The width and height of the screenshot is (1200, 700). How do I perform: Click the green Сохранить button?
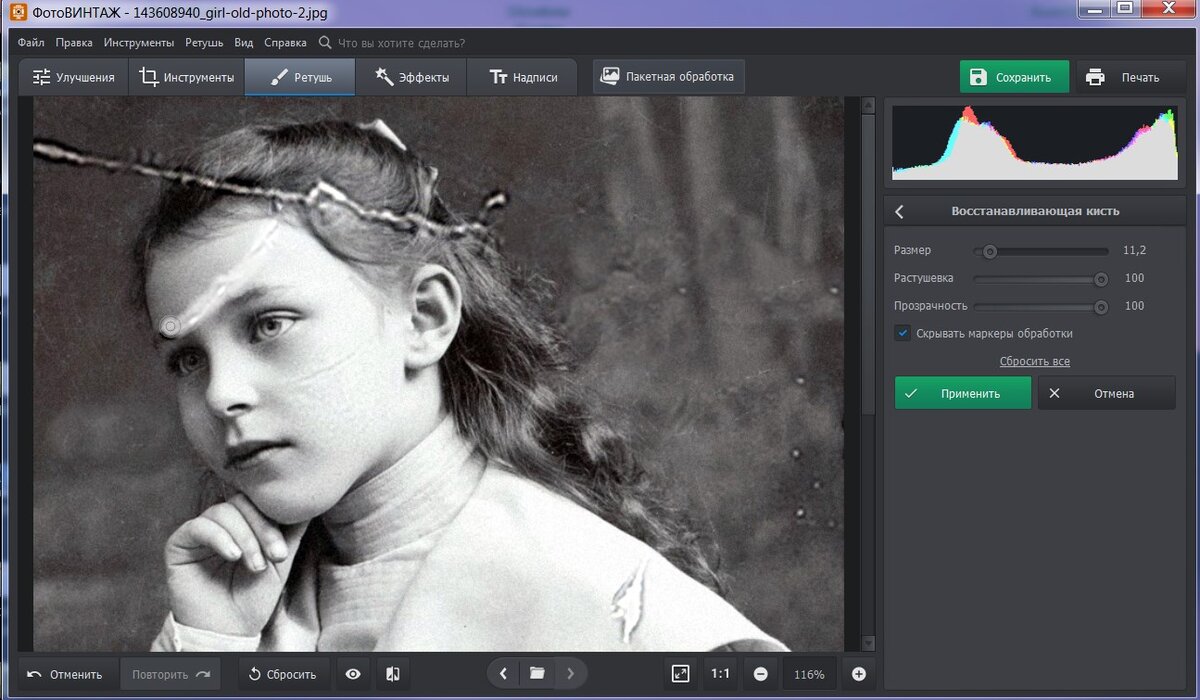pyautogui.click(x=1014, y=77)
